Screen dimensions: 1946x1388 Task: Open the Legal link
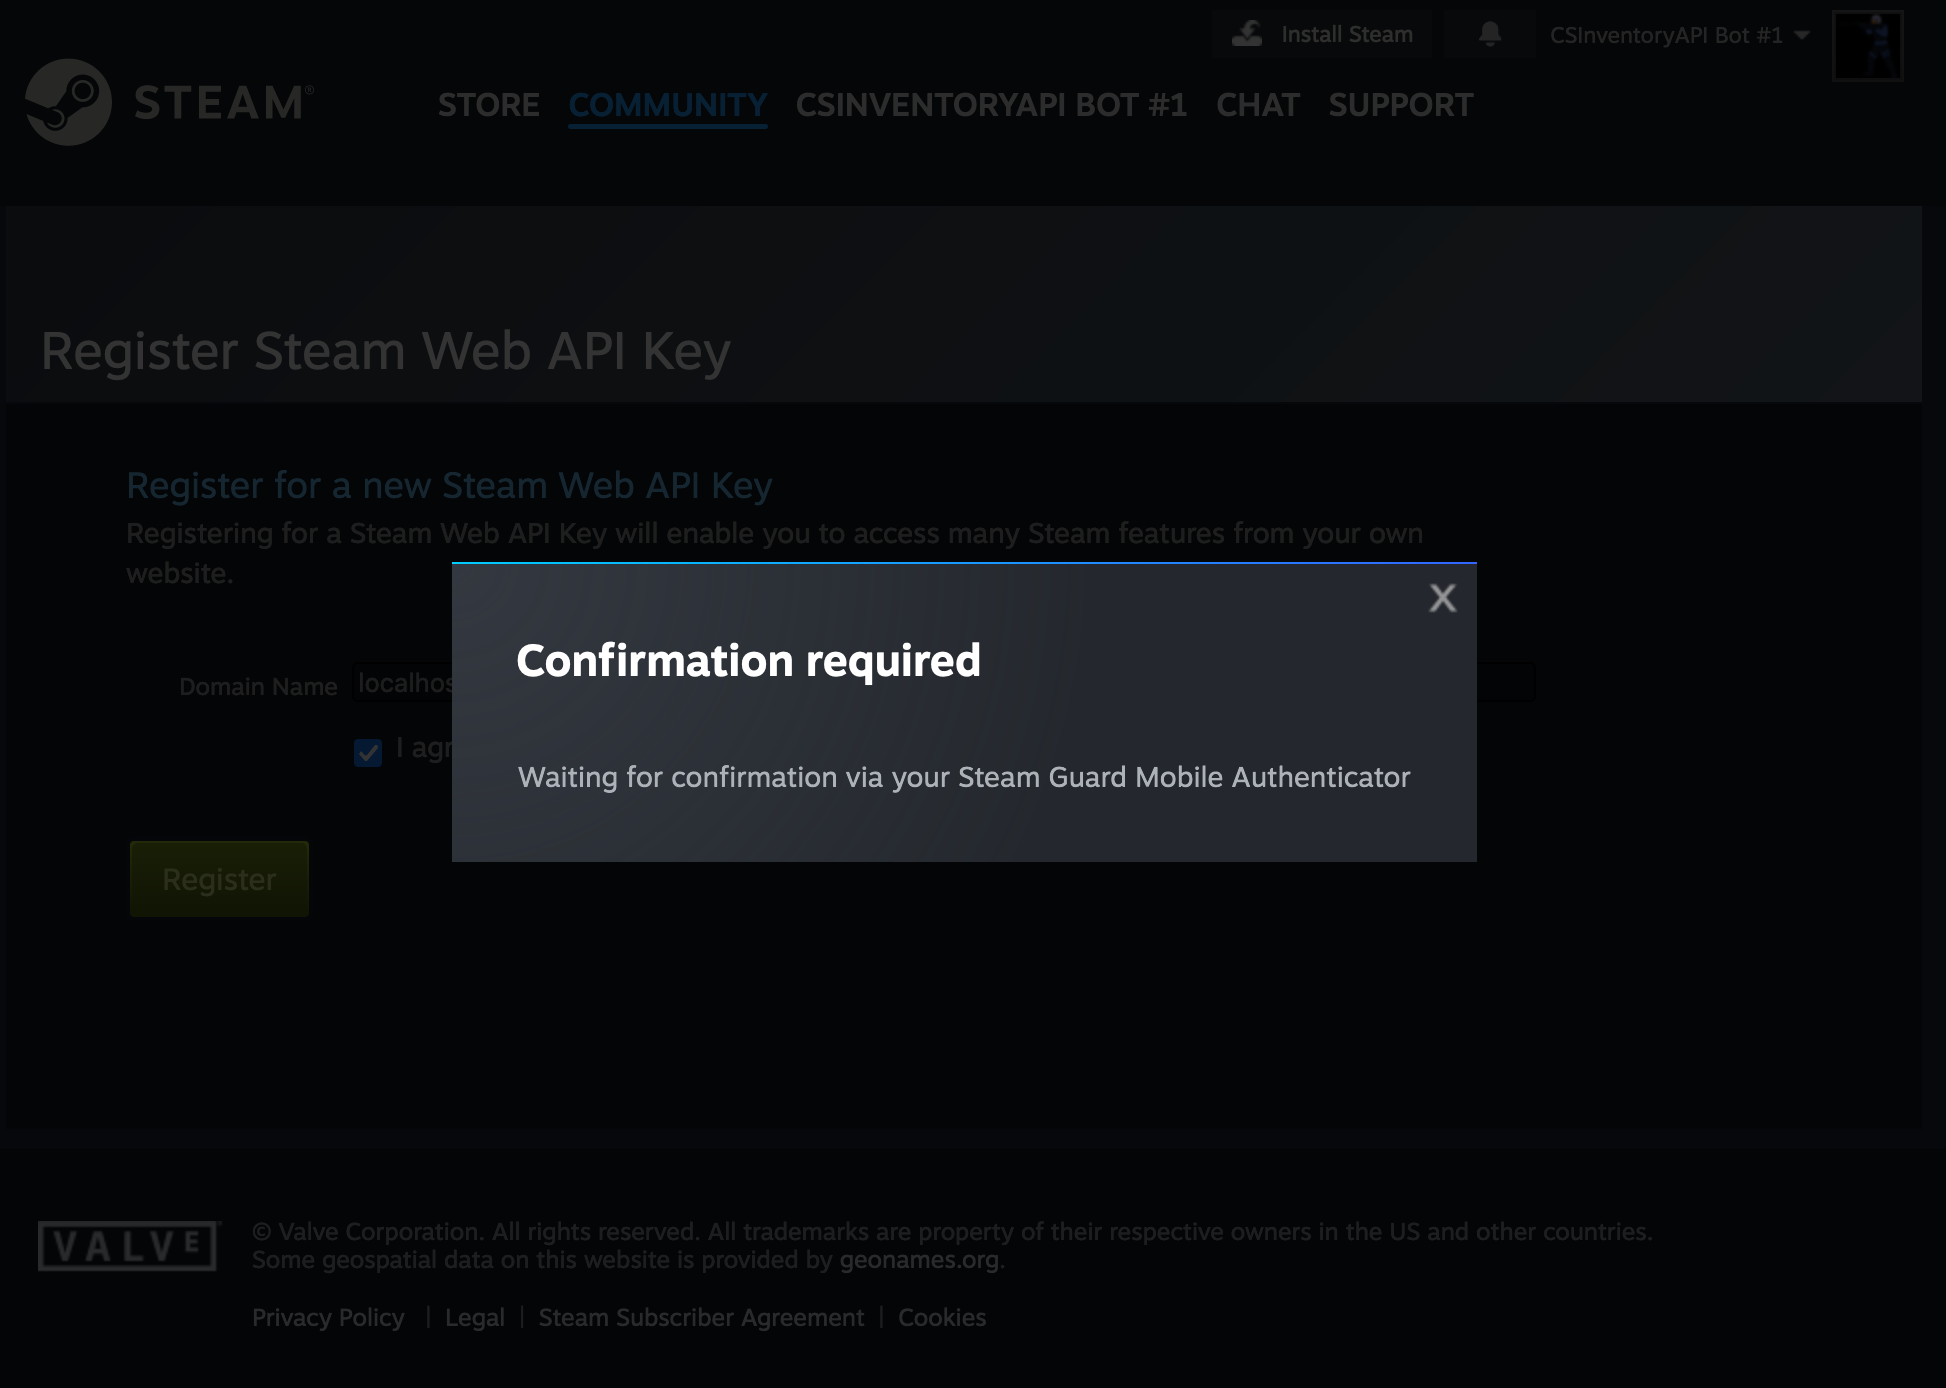click(475, 1318)
